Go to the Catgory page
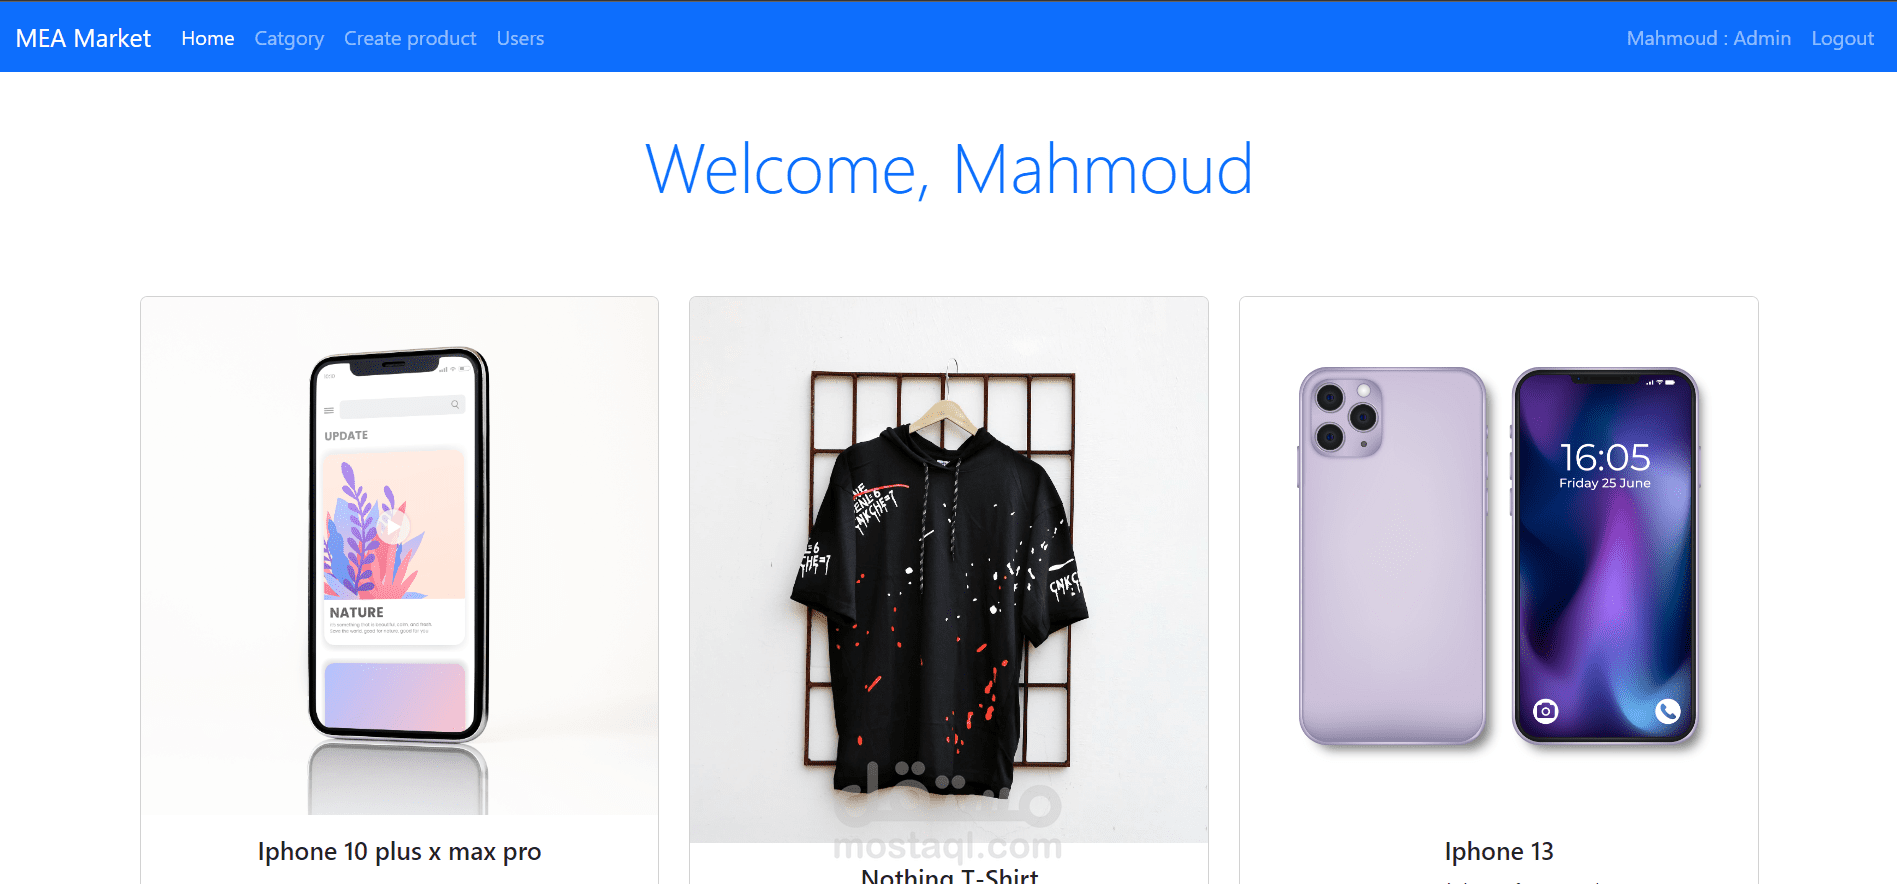Screen dimensions: 1897x884 pos(289,38)
